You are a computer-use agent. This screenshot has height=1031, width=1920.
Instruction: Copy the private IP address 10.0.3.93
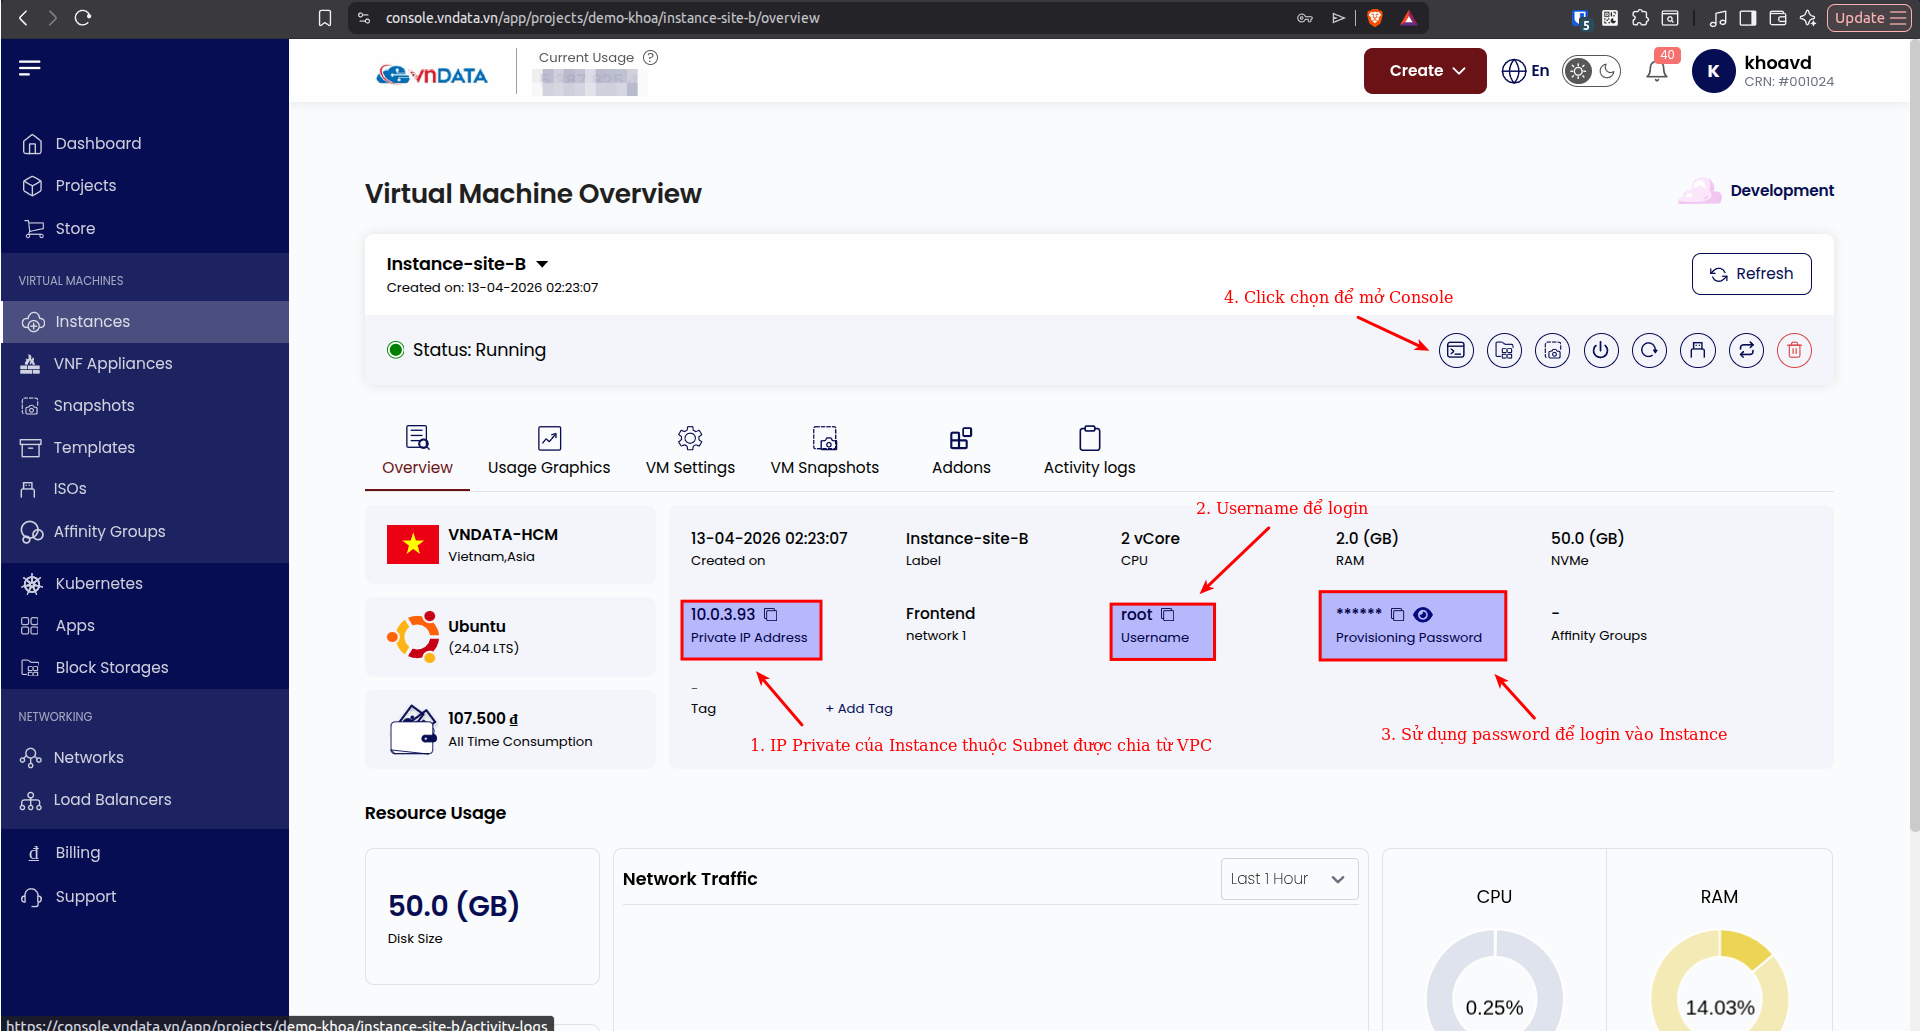pyautogui.click(x=770, y=614)
